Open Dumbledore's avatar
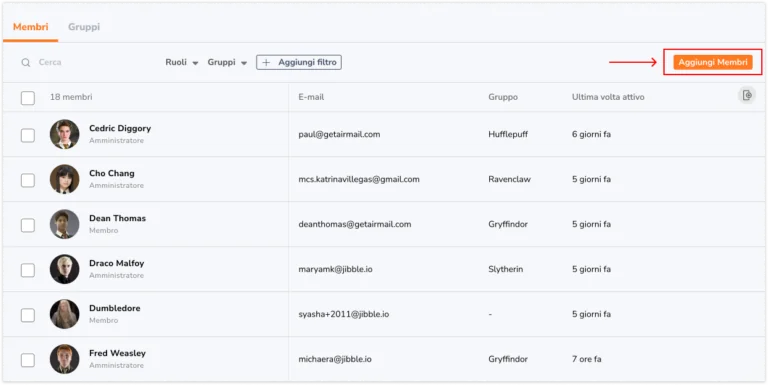This screenshot has height=385, width=768. pyautogui.click(x=65, y=314)
